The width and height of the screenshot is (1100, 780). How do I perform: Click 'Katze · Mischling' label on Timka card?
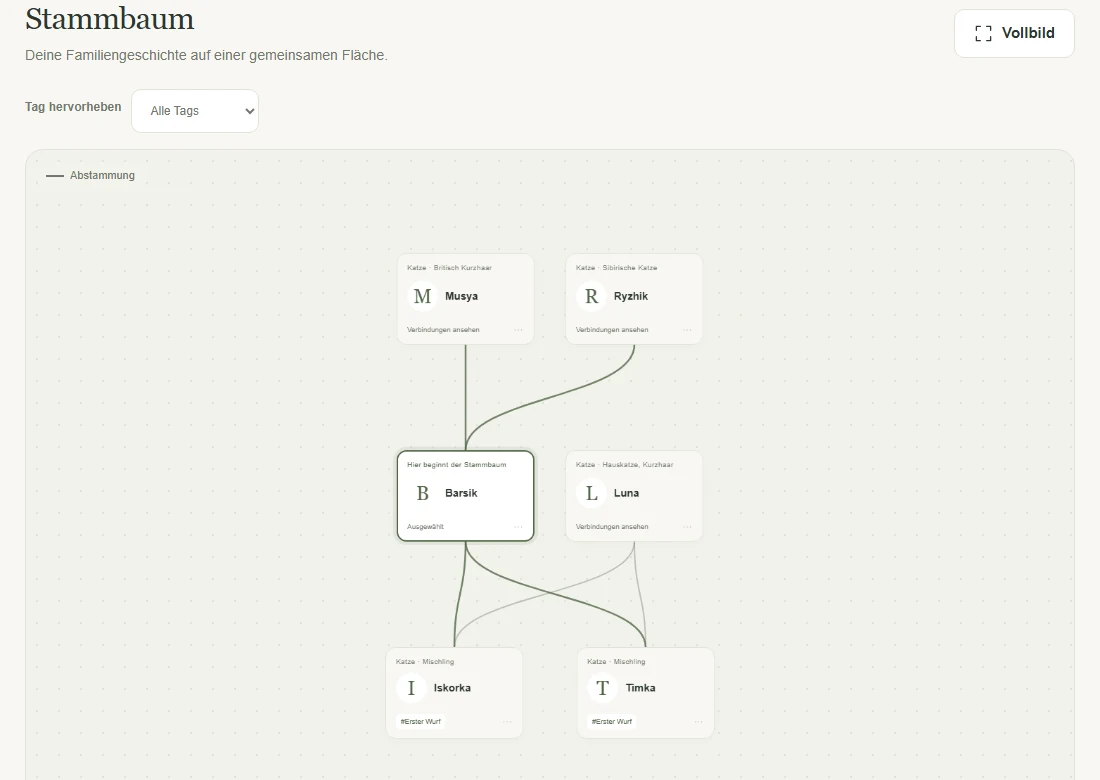coord(616,661)
